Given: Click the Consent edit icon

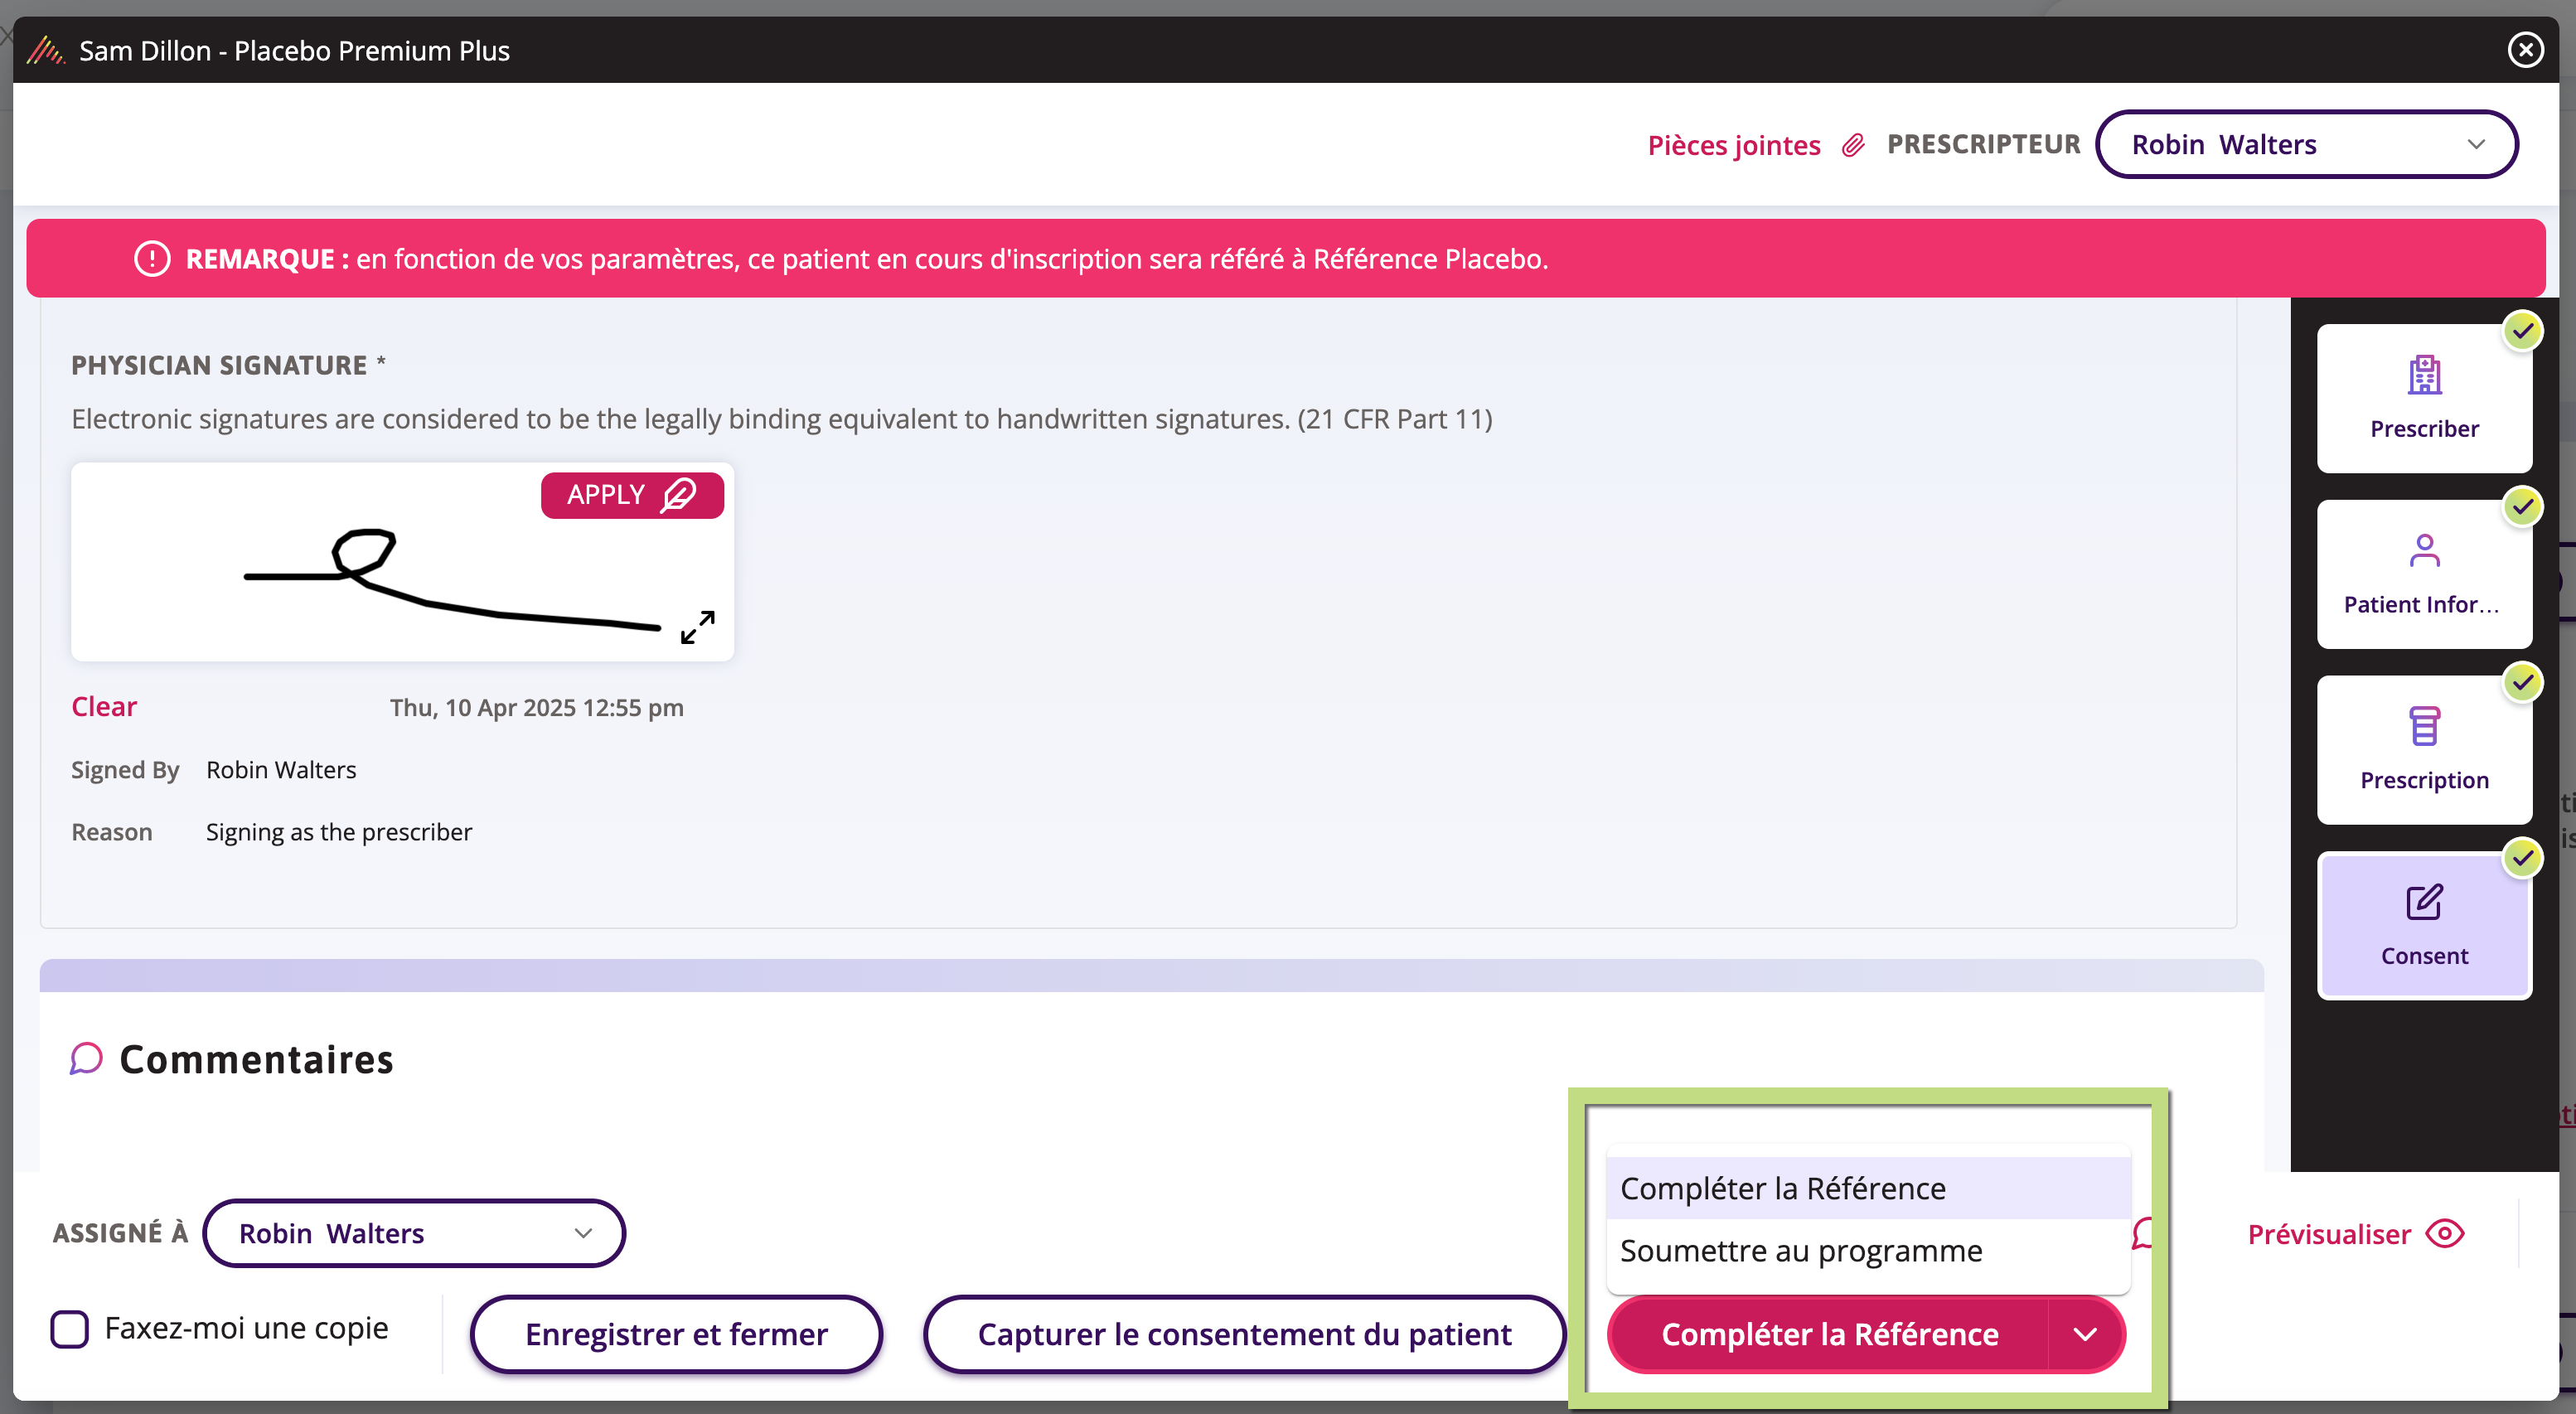Looking at the screenshot, I should [2424, 902].
